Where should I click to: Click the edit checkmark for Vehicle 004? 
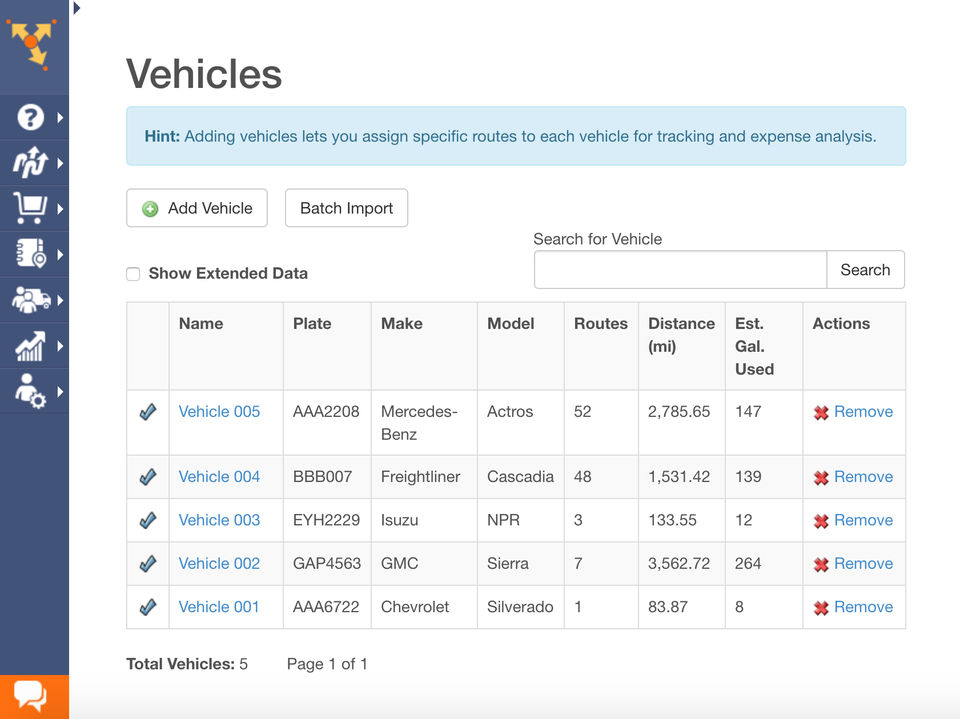(x=148, y=476)
